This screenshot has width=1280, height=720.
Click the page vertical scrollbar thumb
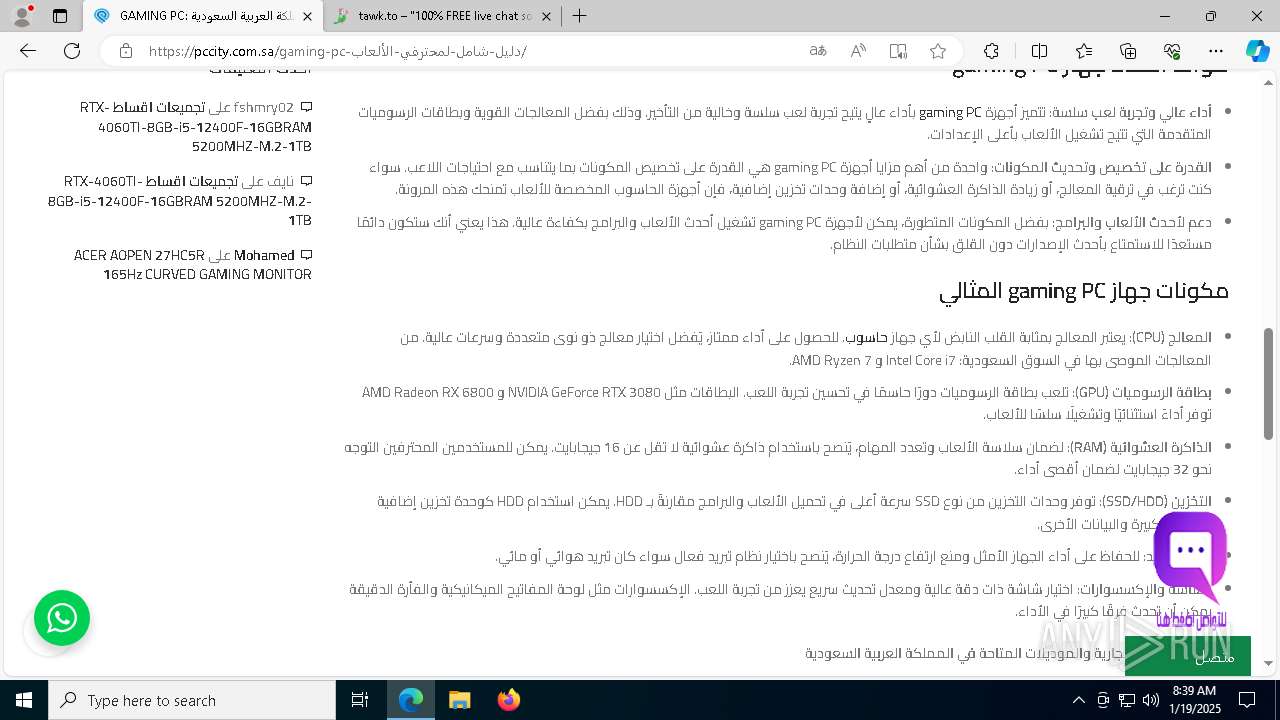point(1269,383)
